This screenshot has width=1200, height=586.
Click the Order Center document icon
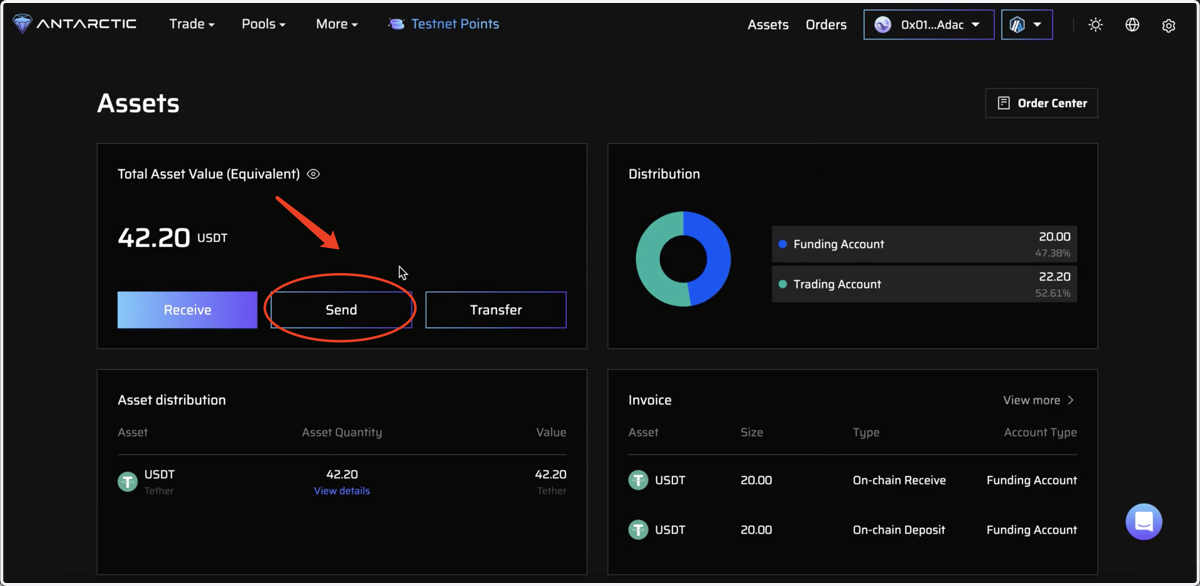point(1003,103)
